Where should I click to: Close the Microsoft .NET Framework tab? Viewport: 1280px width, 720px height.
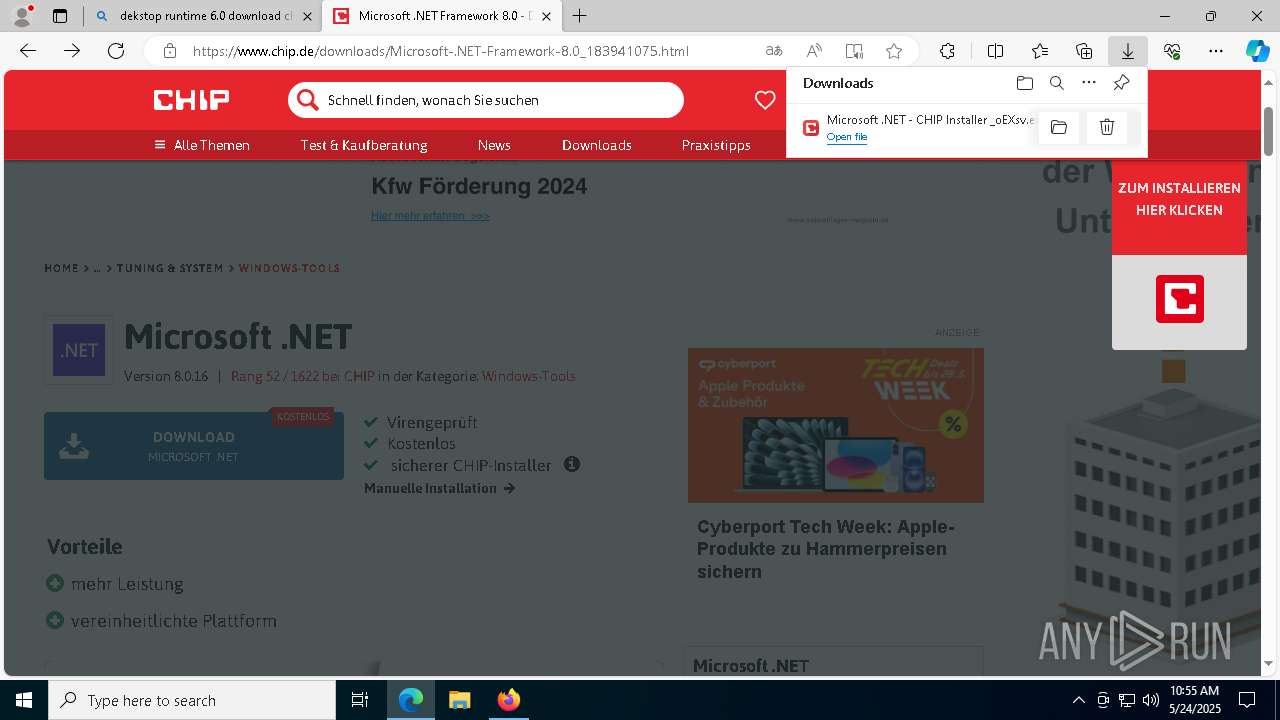[546, 16]
